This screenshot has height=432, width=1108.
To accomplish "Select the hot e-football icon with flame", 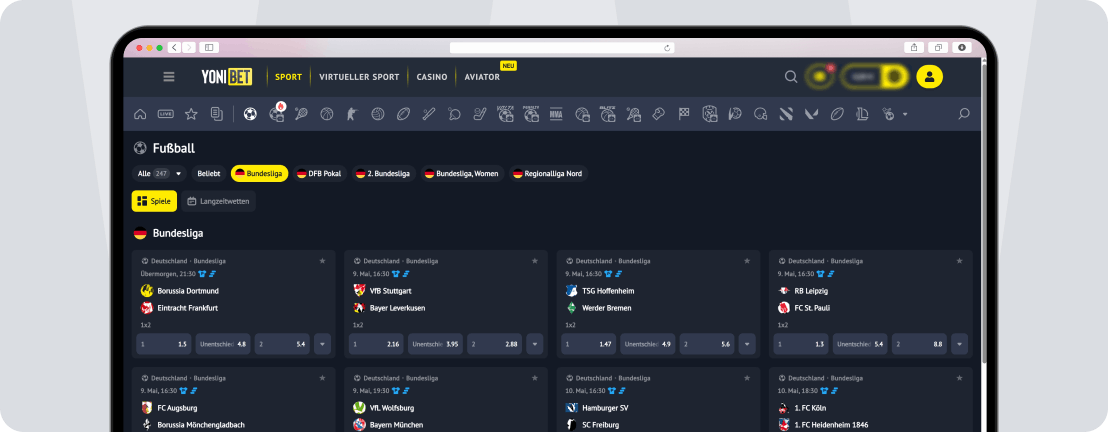I will tap(277, 113).
